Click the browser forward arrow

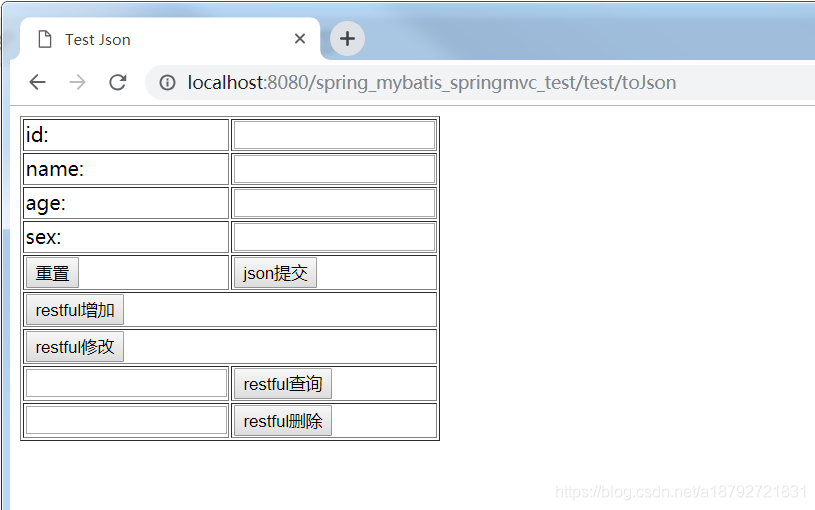[77, 82]
